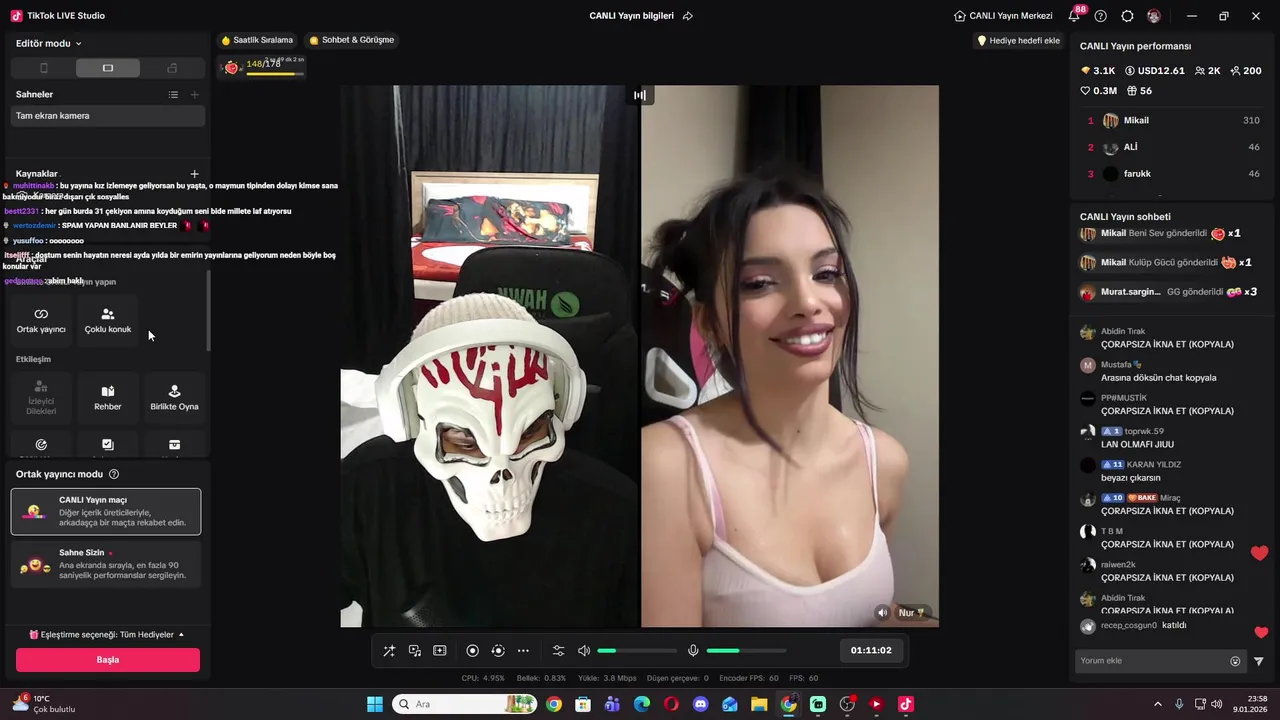This screenshot has width=1280, height=720.
Task: Select the portrait phone layout
Action: [x=43, y=68]
